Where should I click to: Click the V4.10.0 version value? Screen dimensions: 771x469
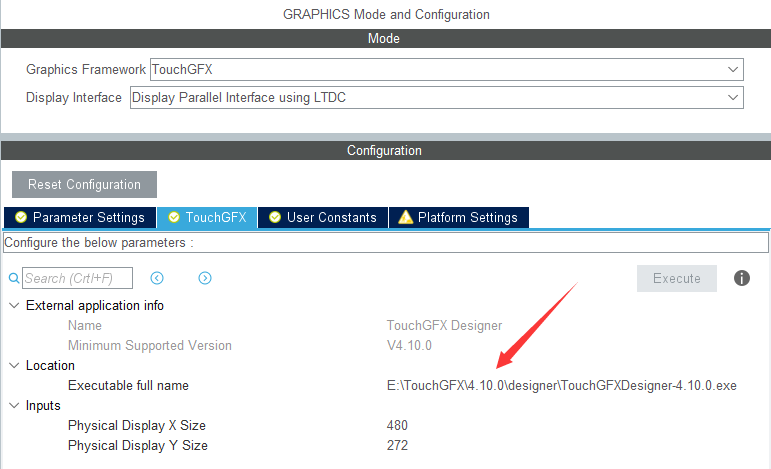pyautogui.click(x=409, y=346)
